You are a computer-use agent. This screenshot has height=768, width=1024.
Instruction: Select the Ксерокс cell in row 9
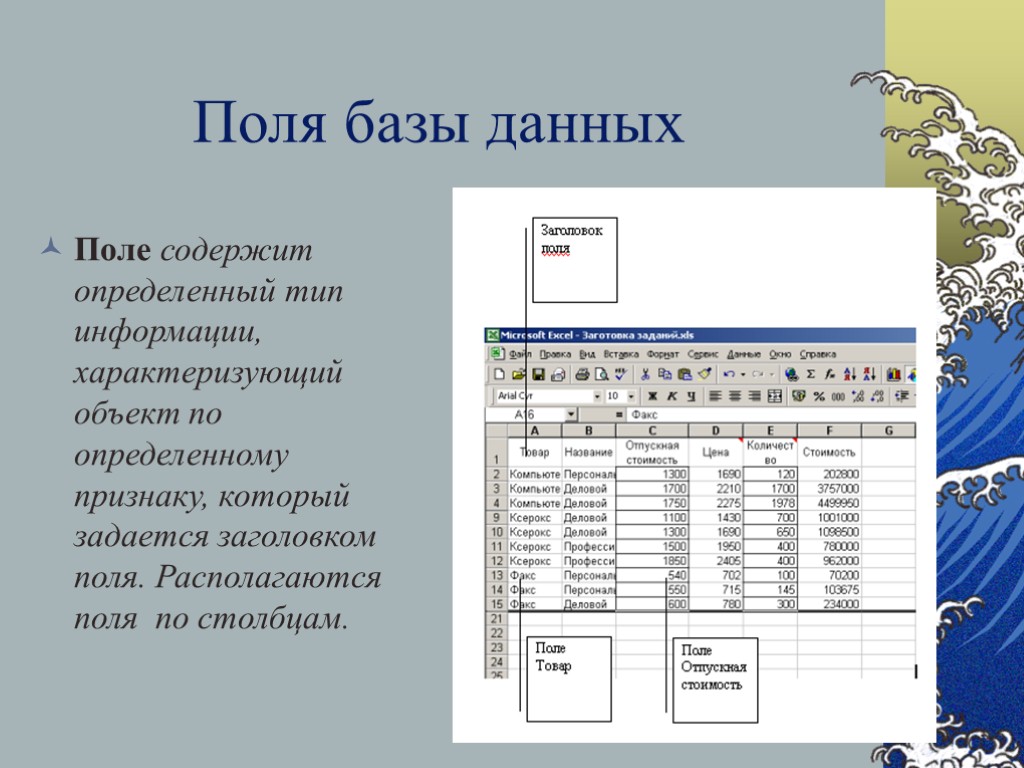point(535,518)
